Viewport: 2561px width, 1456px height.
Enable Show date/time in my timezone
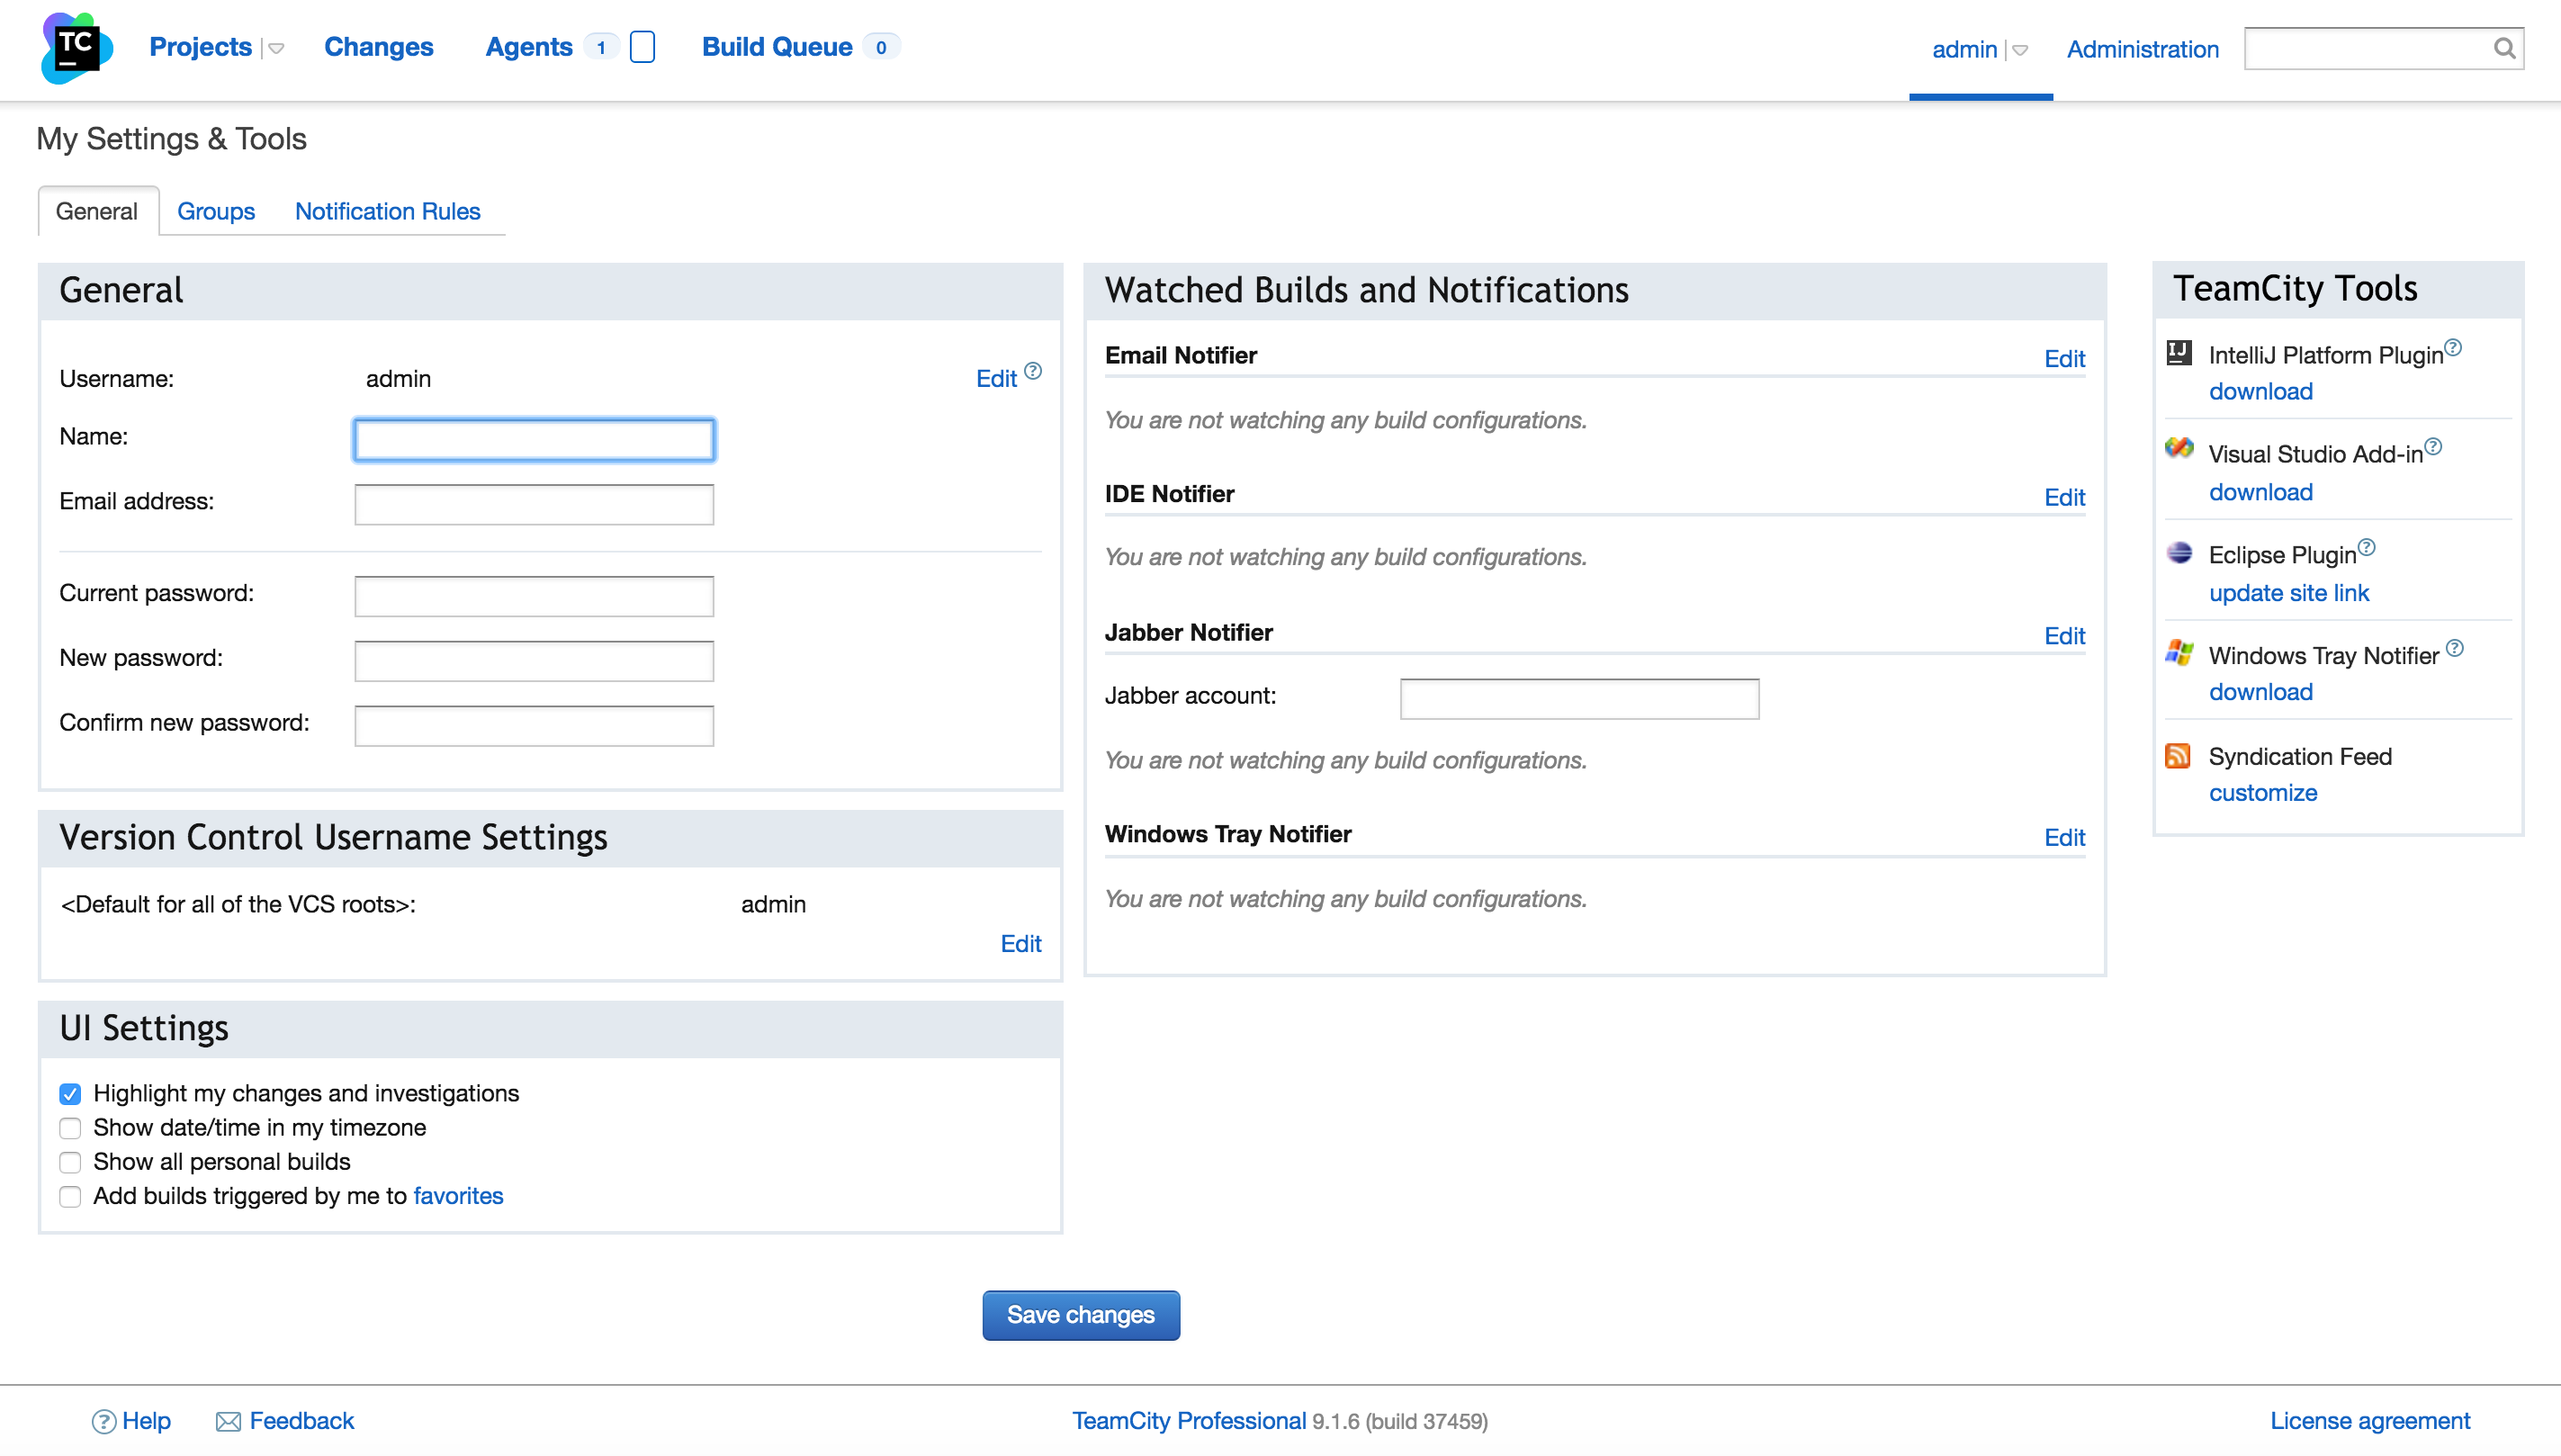[70, 1128]
